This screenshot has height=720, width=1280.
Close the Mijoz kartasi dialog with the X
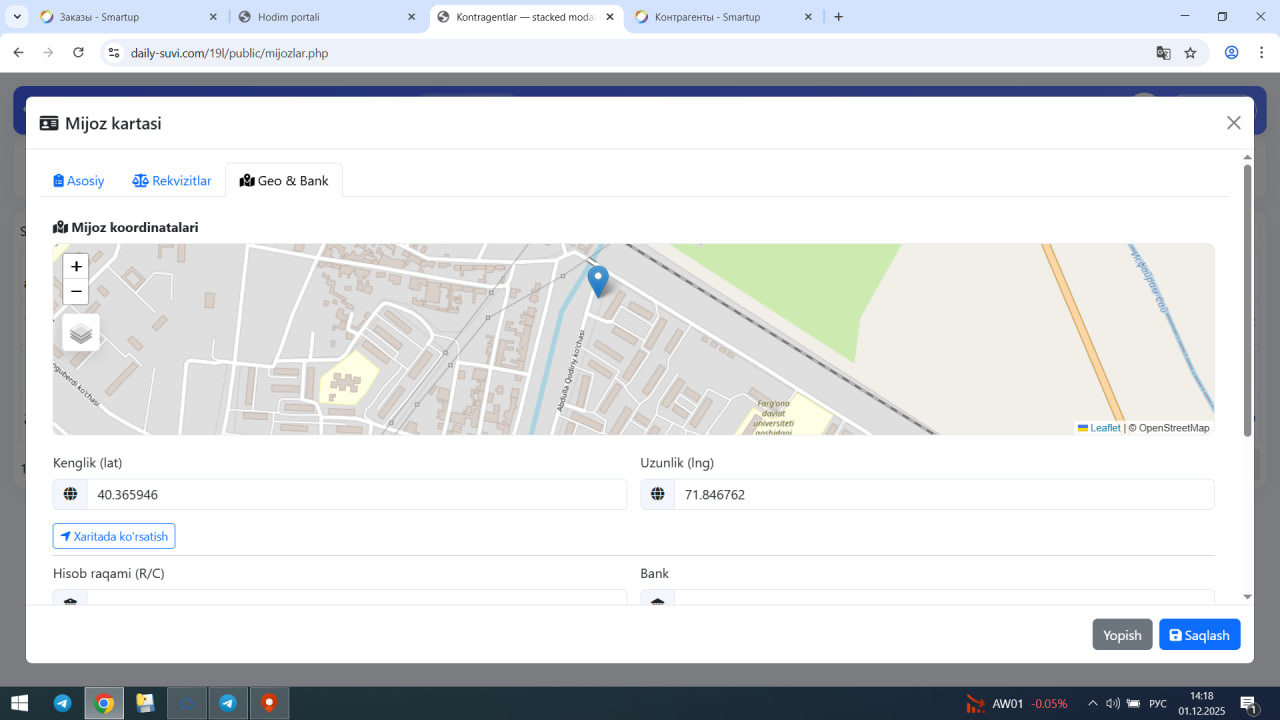[x=1234, y=123]
